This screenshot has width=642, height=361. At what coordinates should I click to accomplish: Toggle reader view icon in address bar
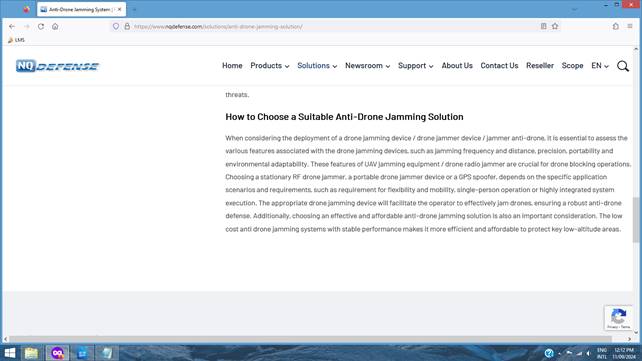[543, 26]
